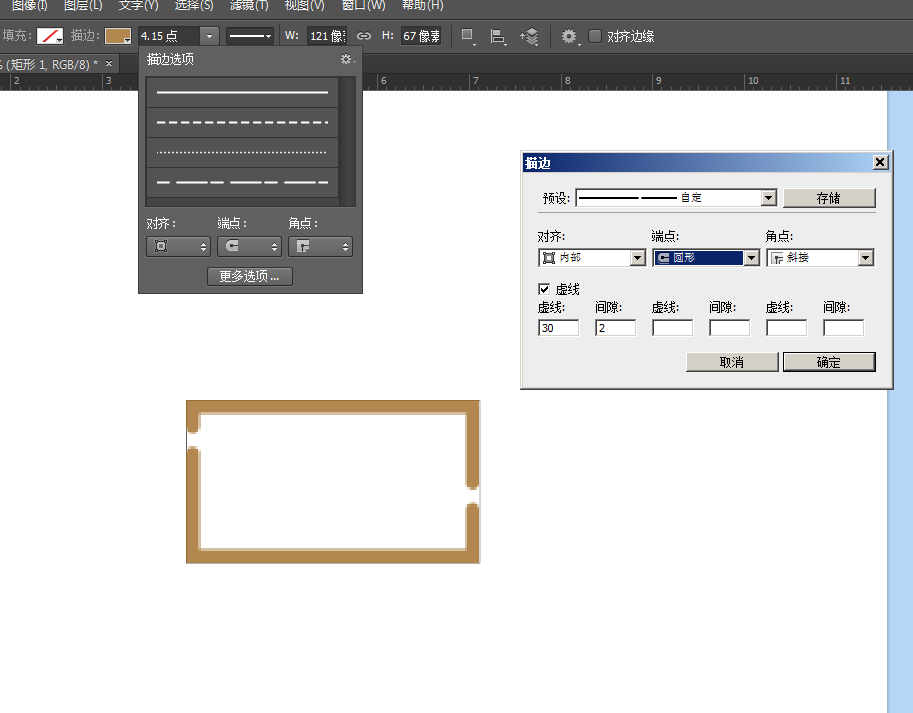This screenshot has width=913, height=713.
Task: Choose the solid line stroke preset
Action: [242, 92]
